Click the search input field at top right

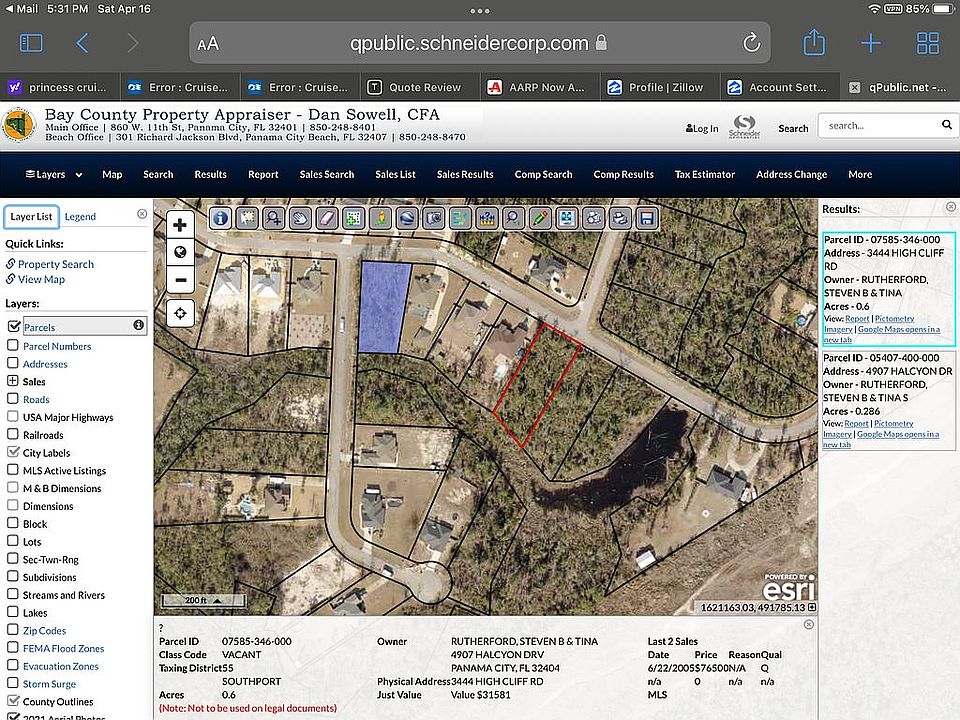878,126
